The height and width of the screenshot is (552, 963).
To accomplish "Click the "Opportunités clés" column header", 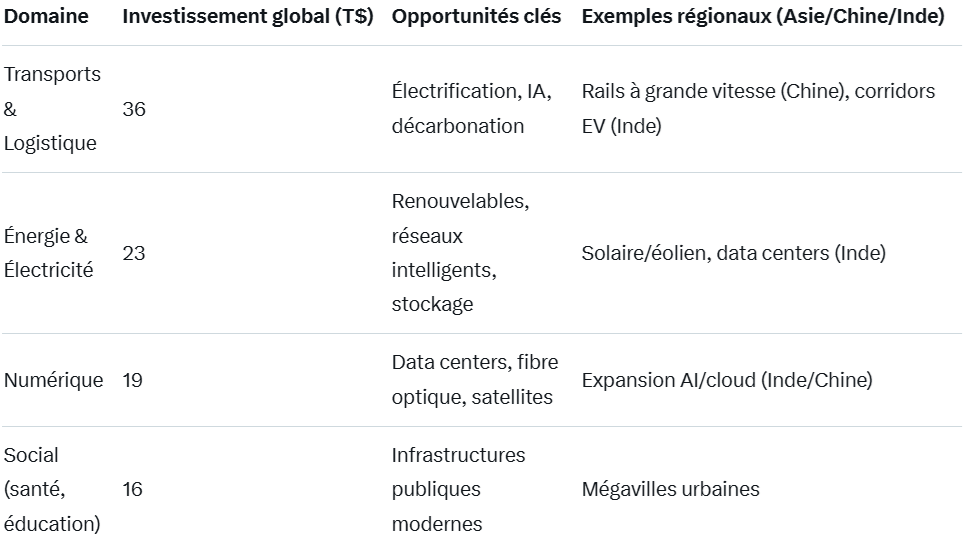I will click(476, 17).
